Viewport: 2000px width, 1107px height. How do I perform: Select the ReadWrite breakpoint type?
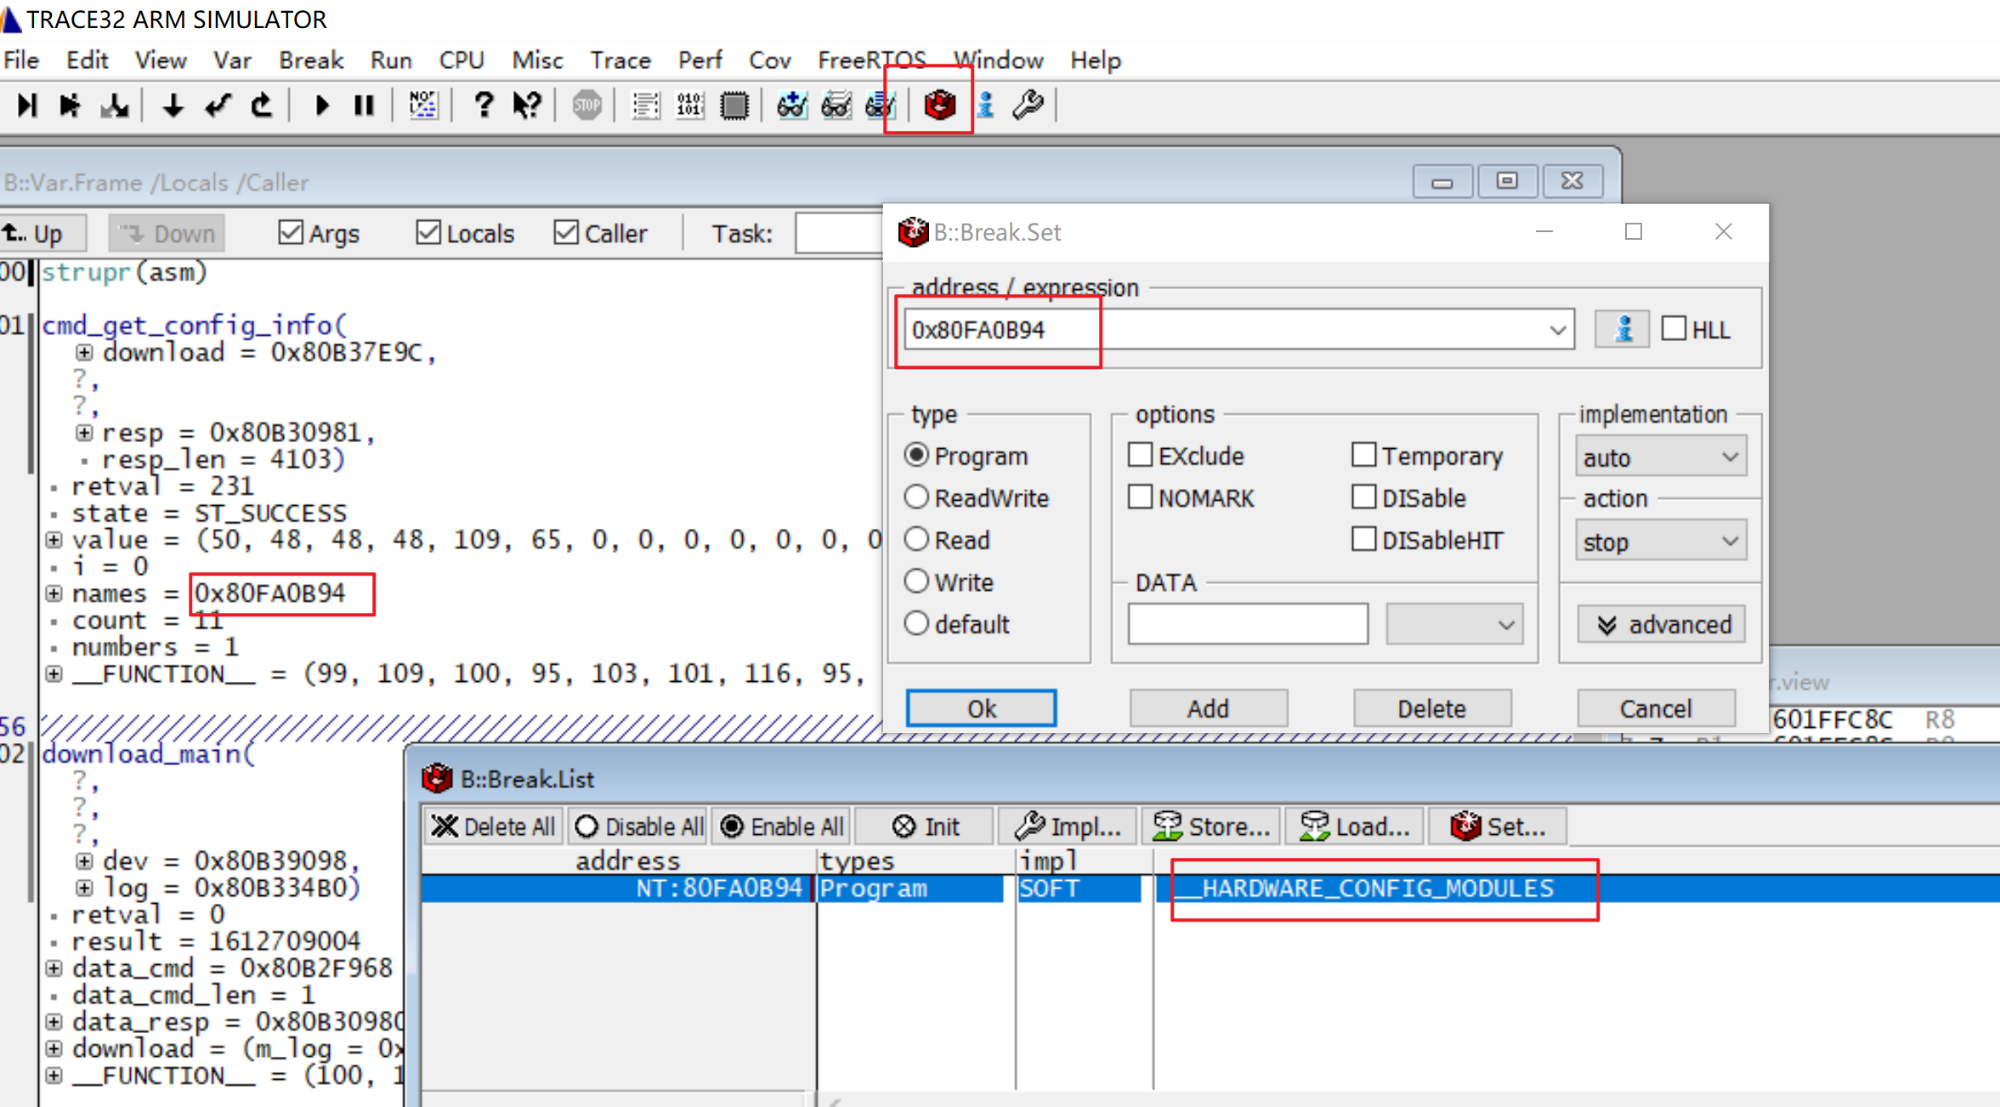pos(916,497)
